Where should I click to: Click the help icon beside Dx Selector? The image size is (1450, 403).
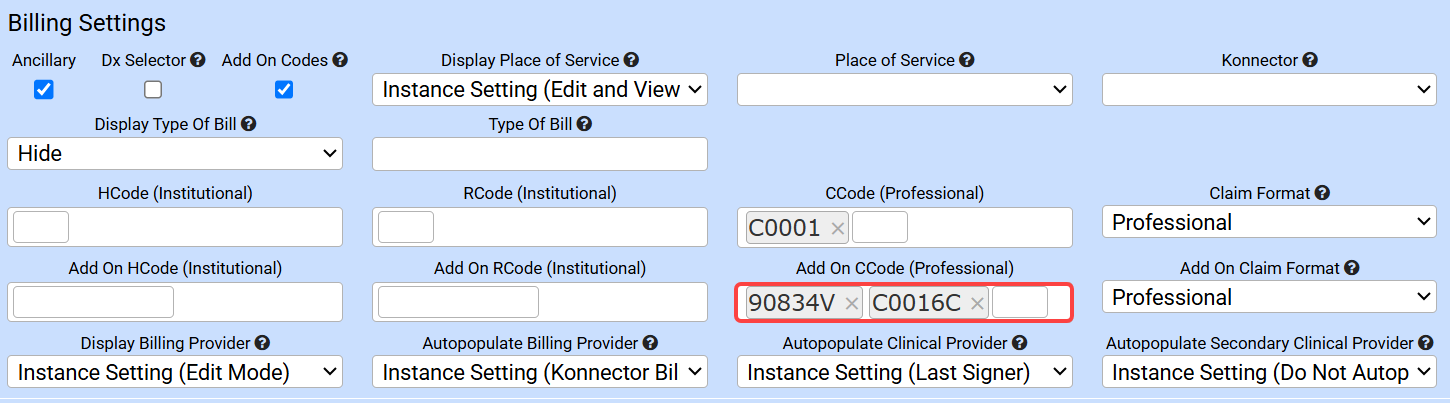[198, 61]
